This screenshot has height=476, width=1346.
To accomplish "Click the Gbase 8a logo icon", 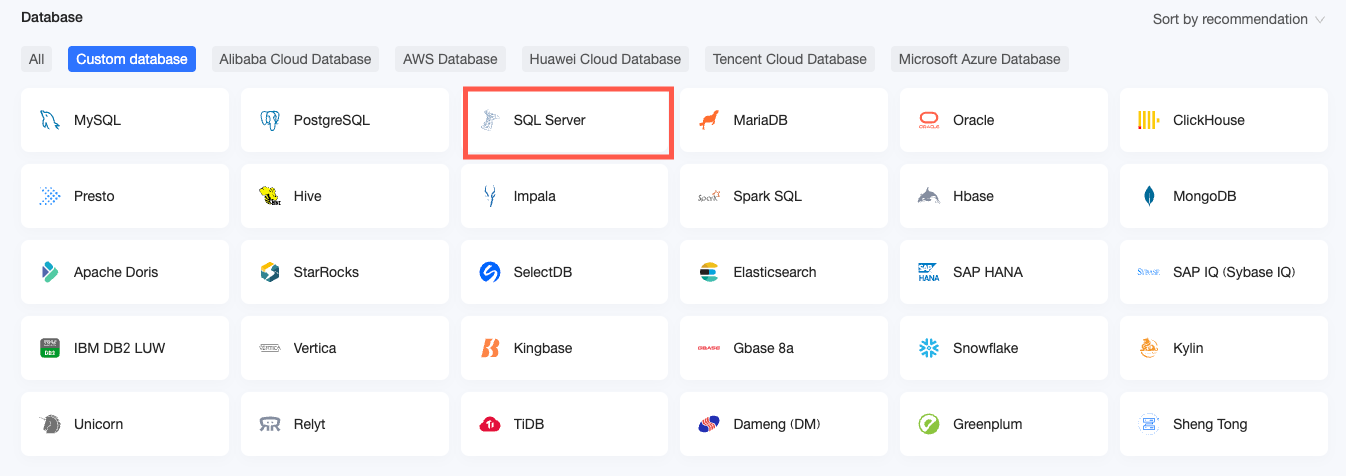I will coord(709,348).
